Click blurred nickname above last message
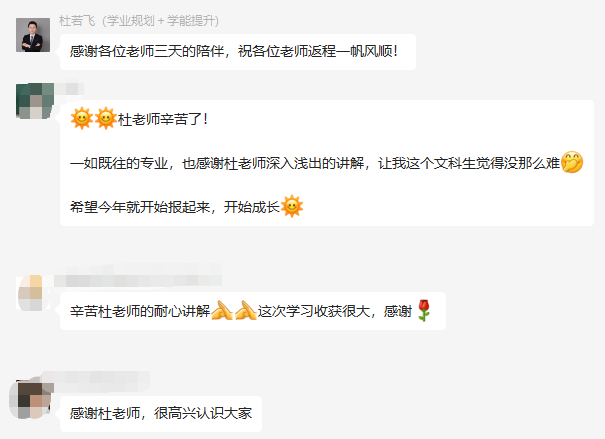 (x=96, y=378)
